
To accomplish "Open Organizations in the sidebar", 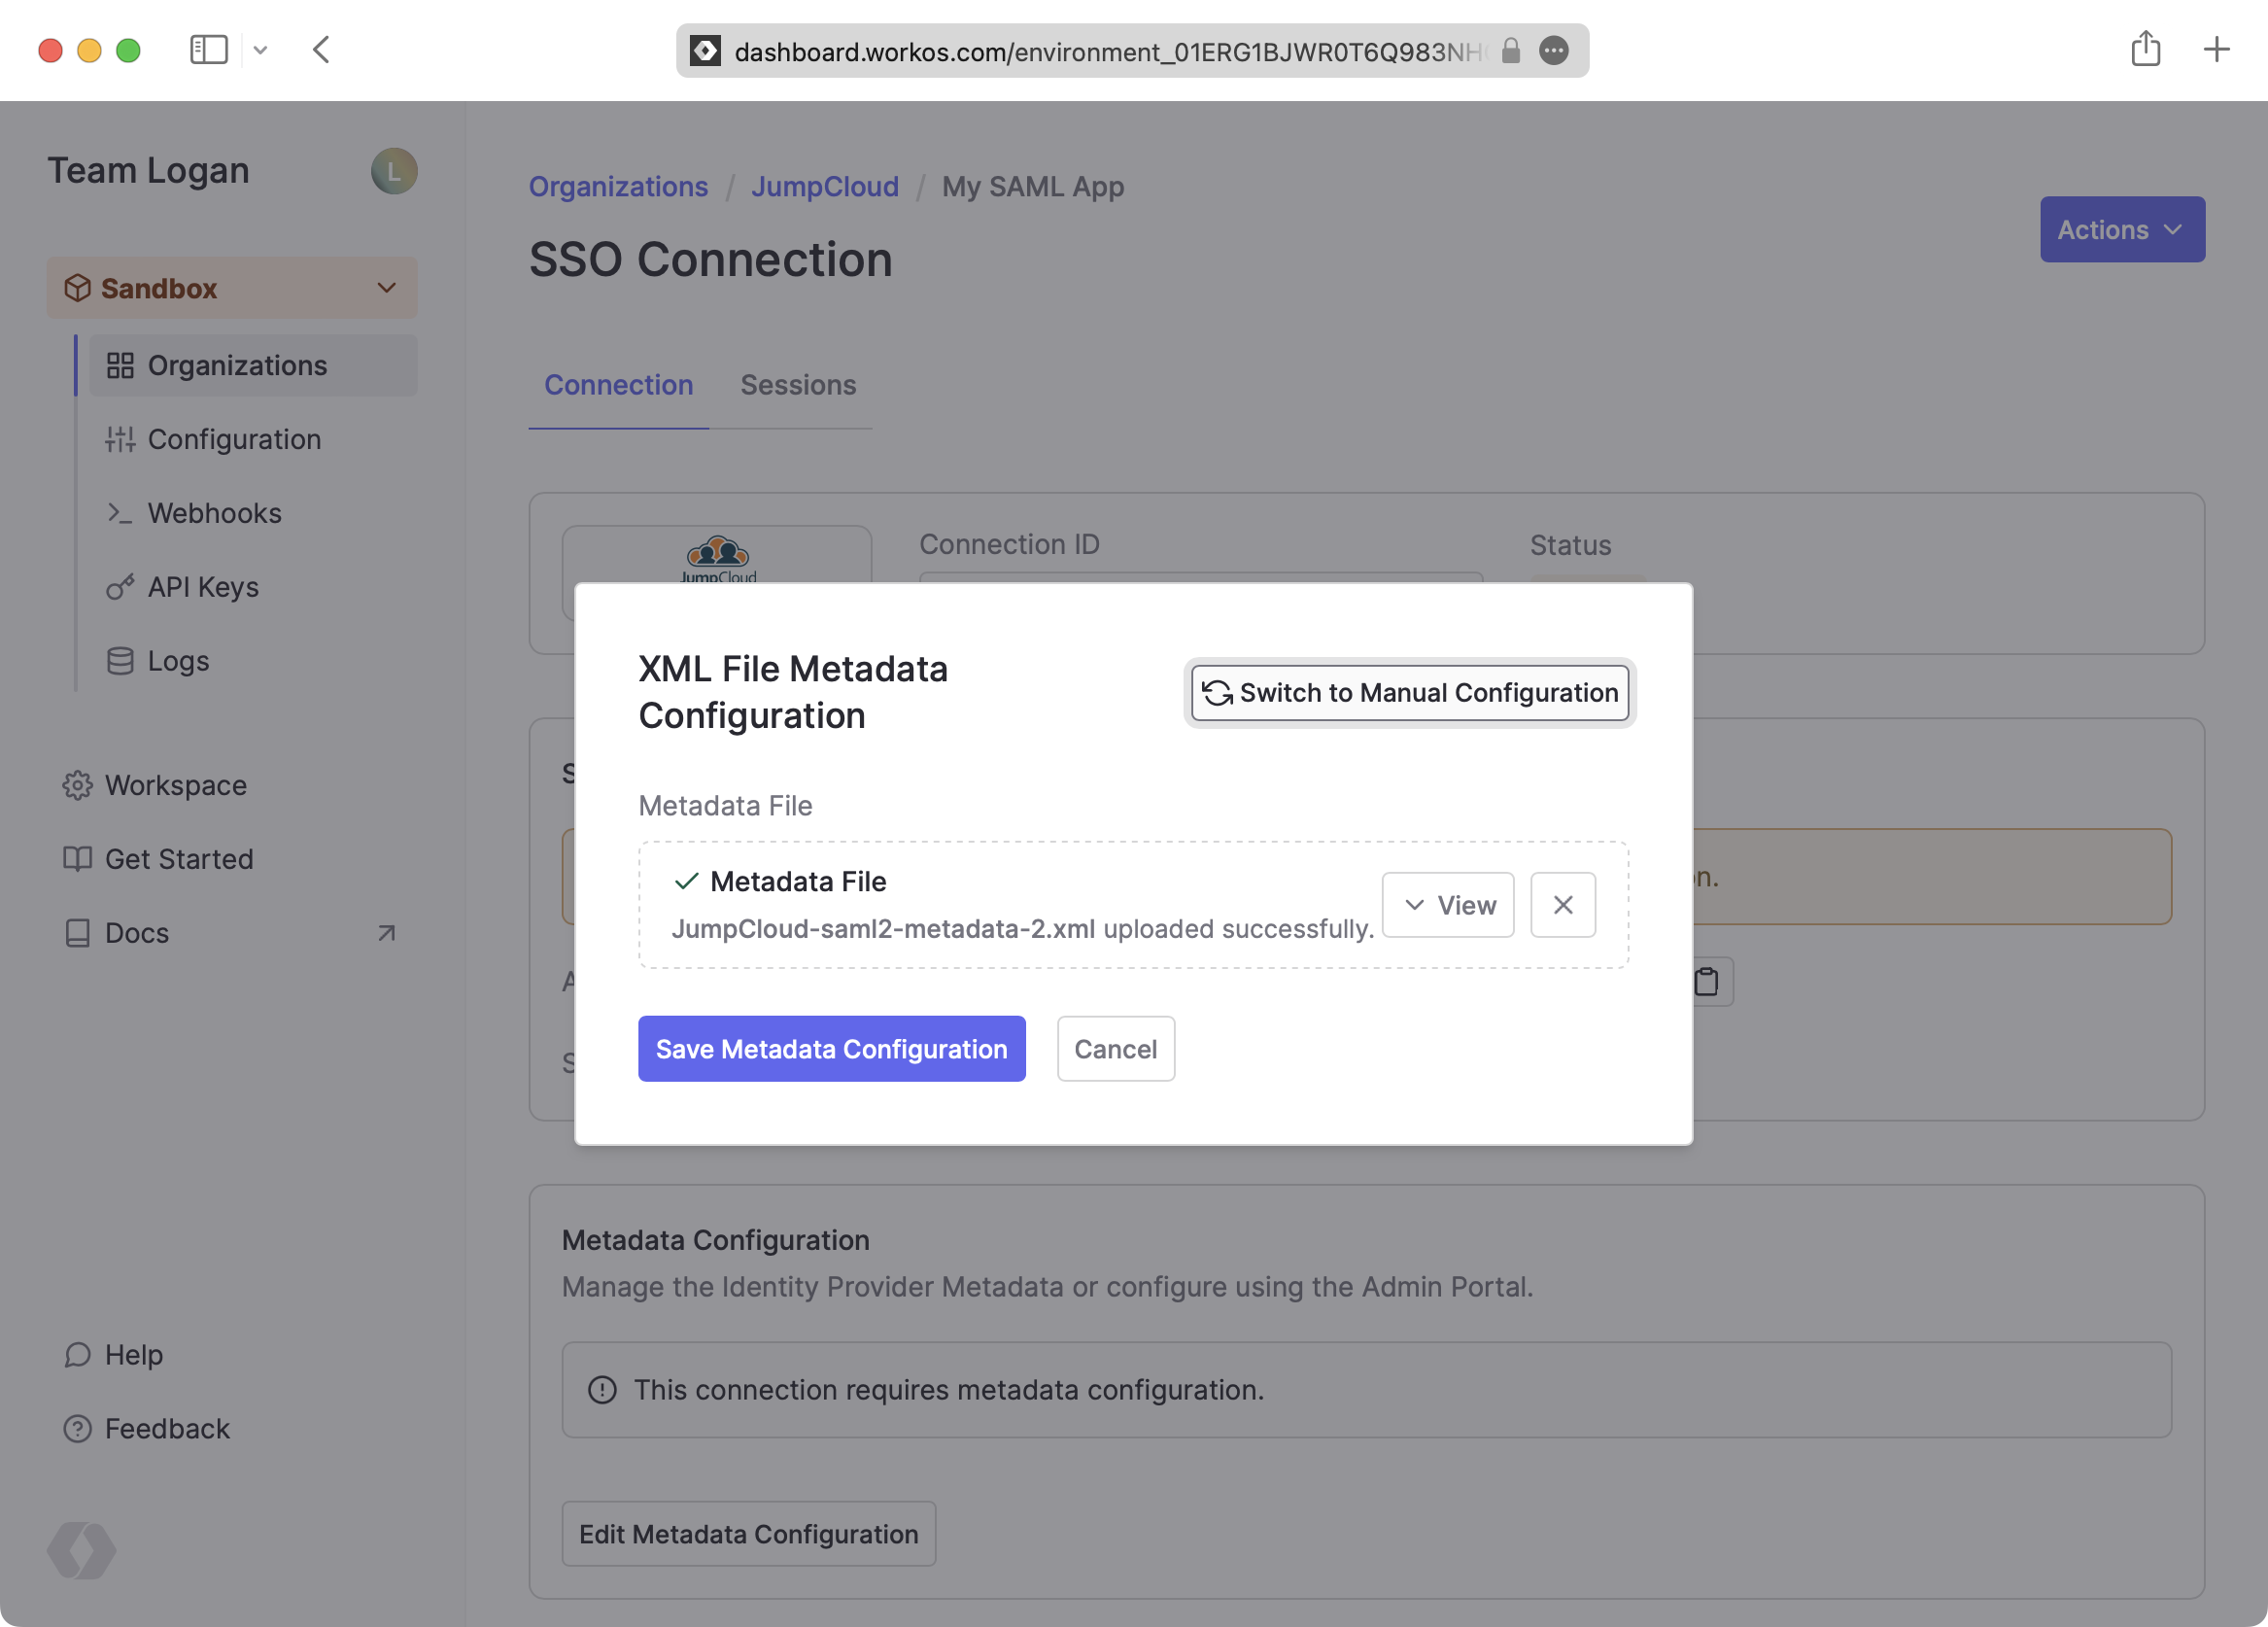I will click(x=237, y=366).
